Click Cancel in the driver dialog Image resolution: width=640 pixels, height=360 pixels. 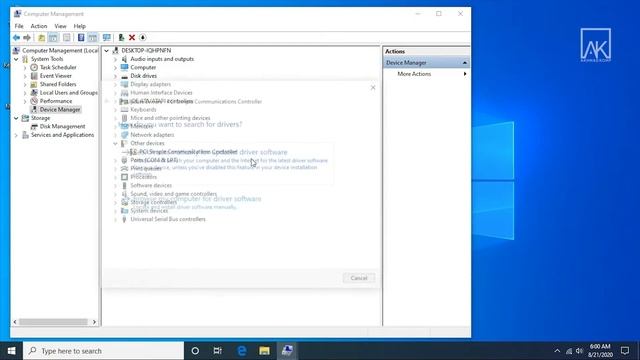coord(359,278)
